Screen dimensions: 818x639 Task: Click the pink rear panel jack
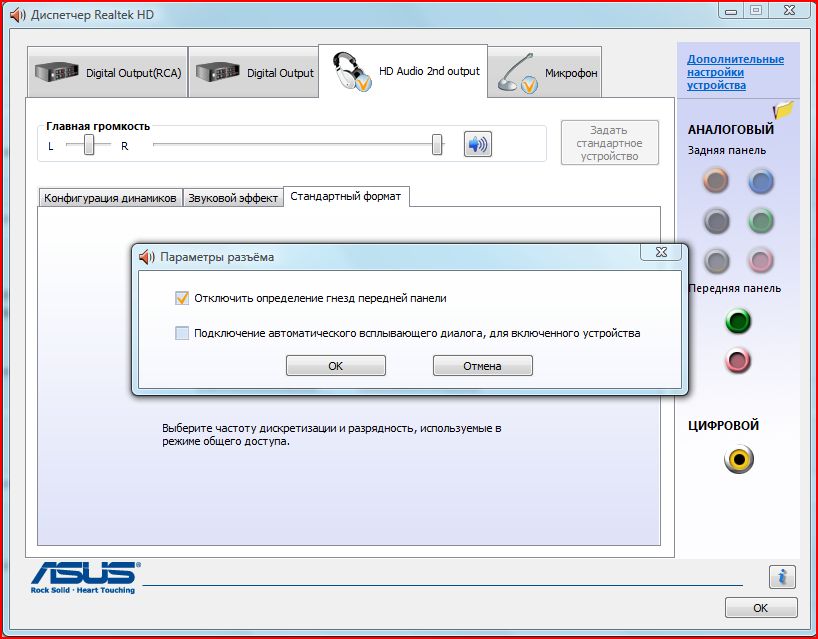760,260
